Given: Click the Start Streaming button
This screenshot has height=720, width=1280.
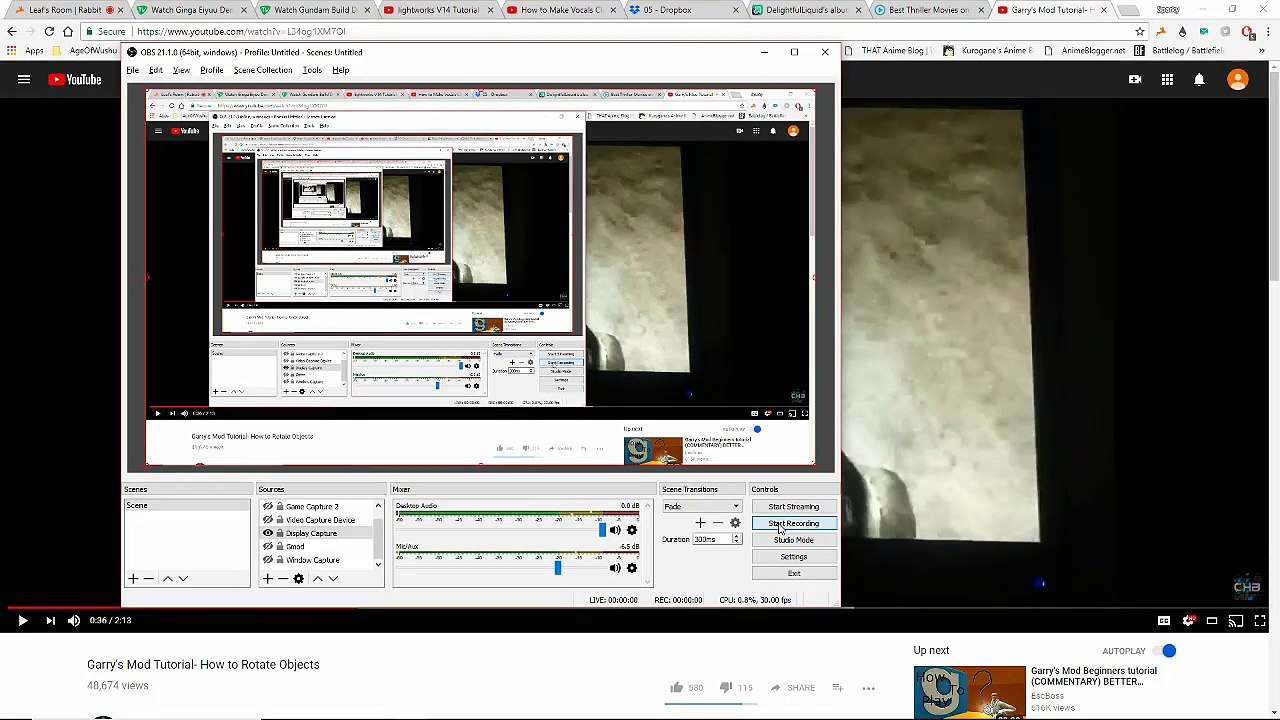Looking at the screenshot, I should (x=794, y=507).
